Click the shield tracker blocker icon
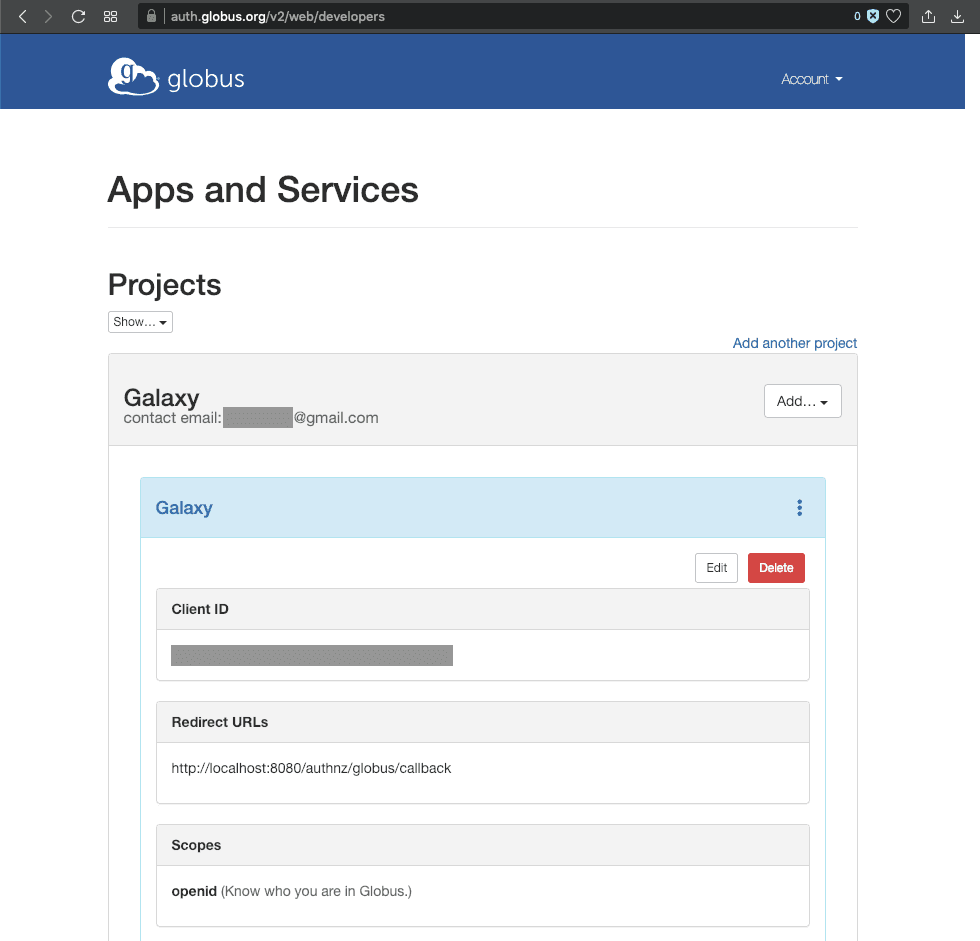The width and height of the screenshot is (980, 941). click(x=873, y=16)
